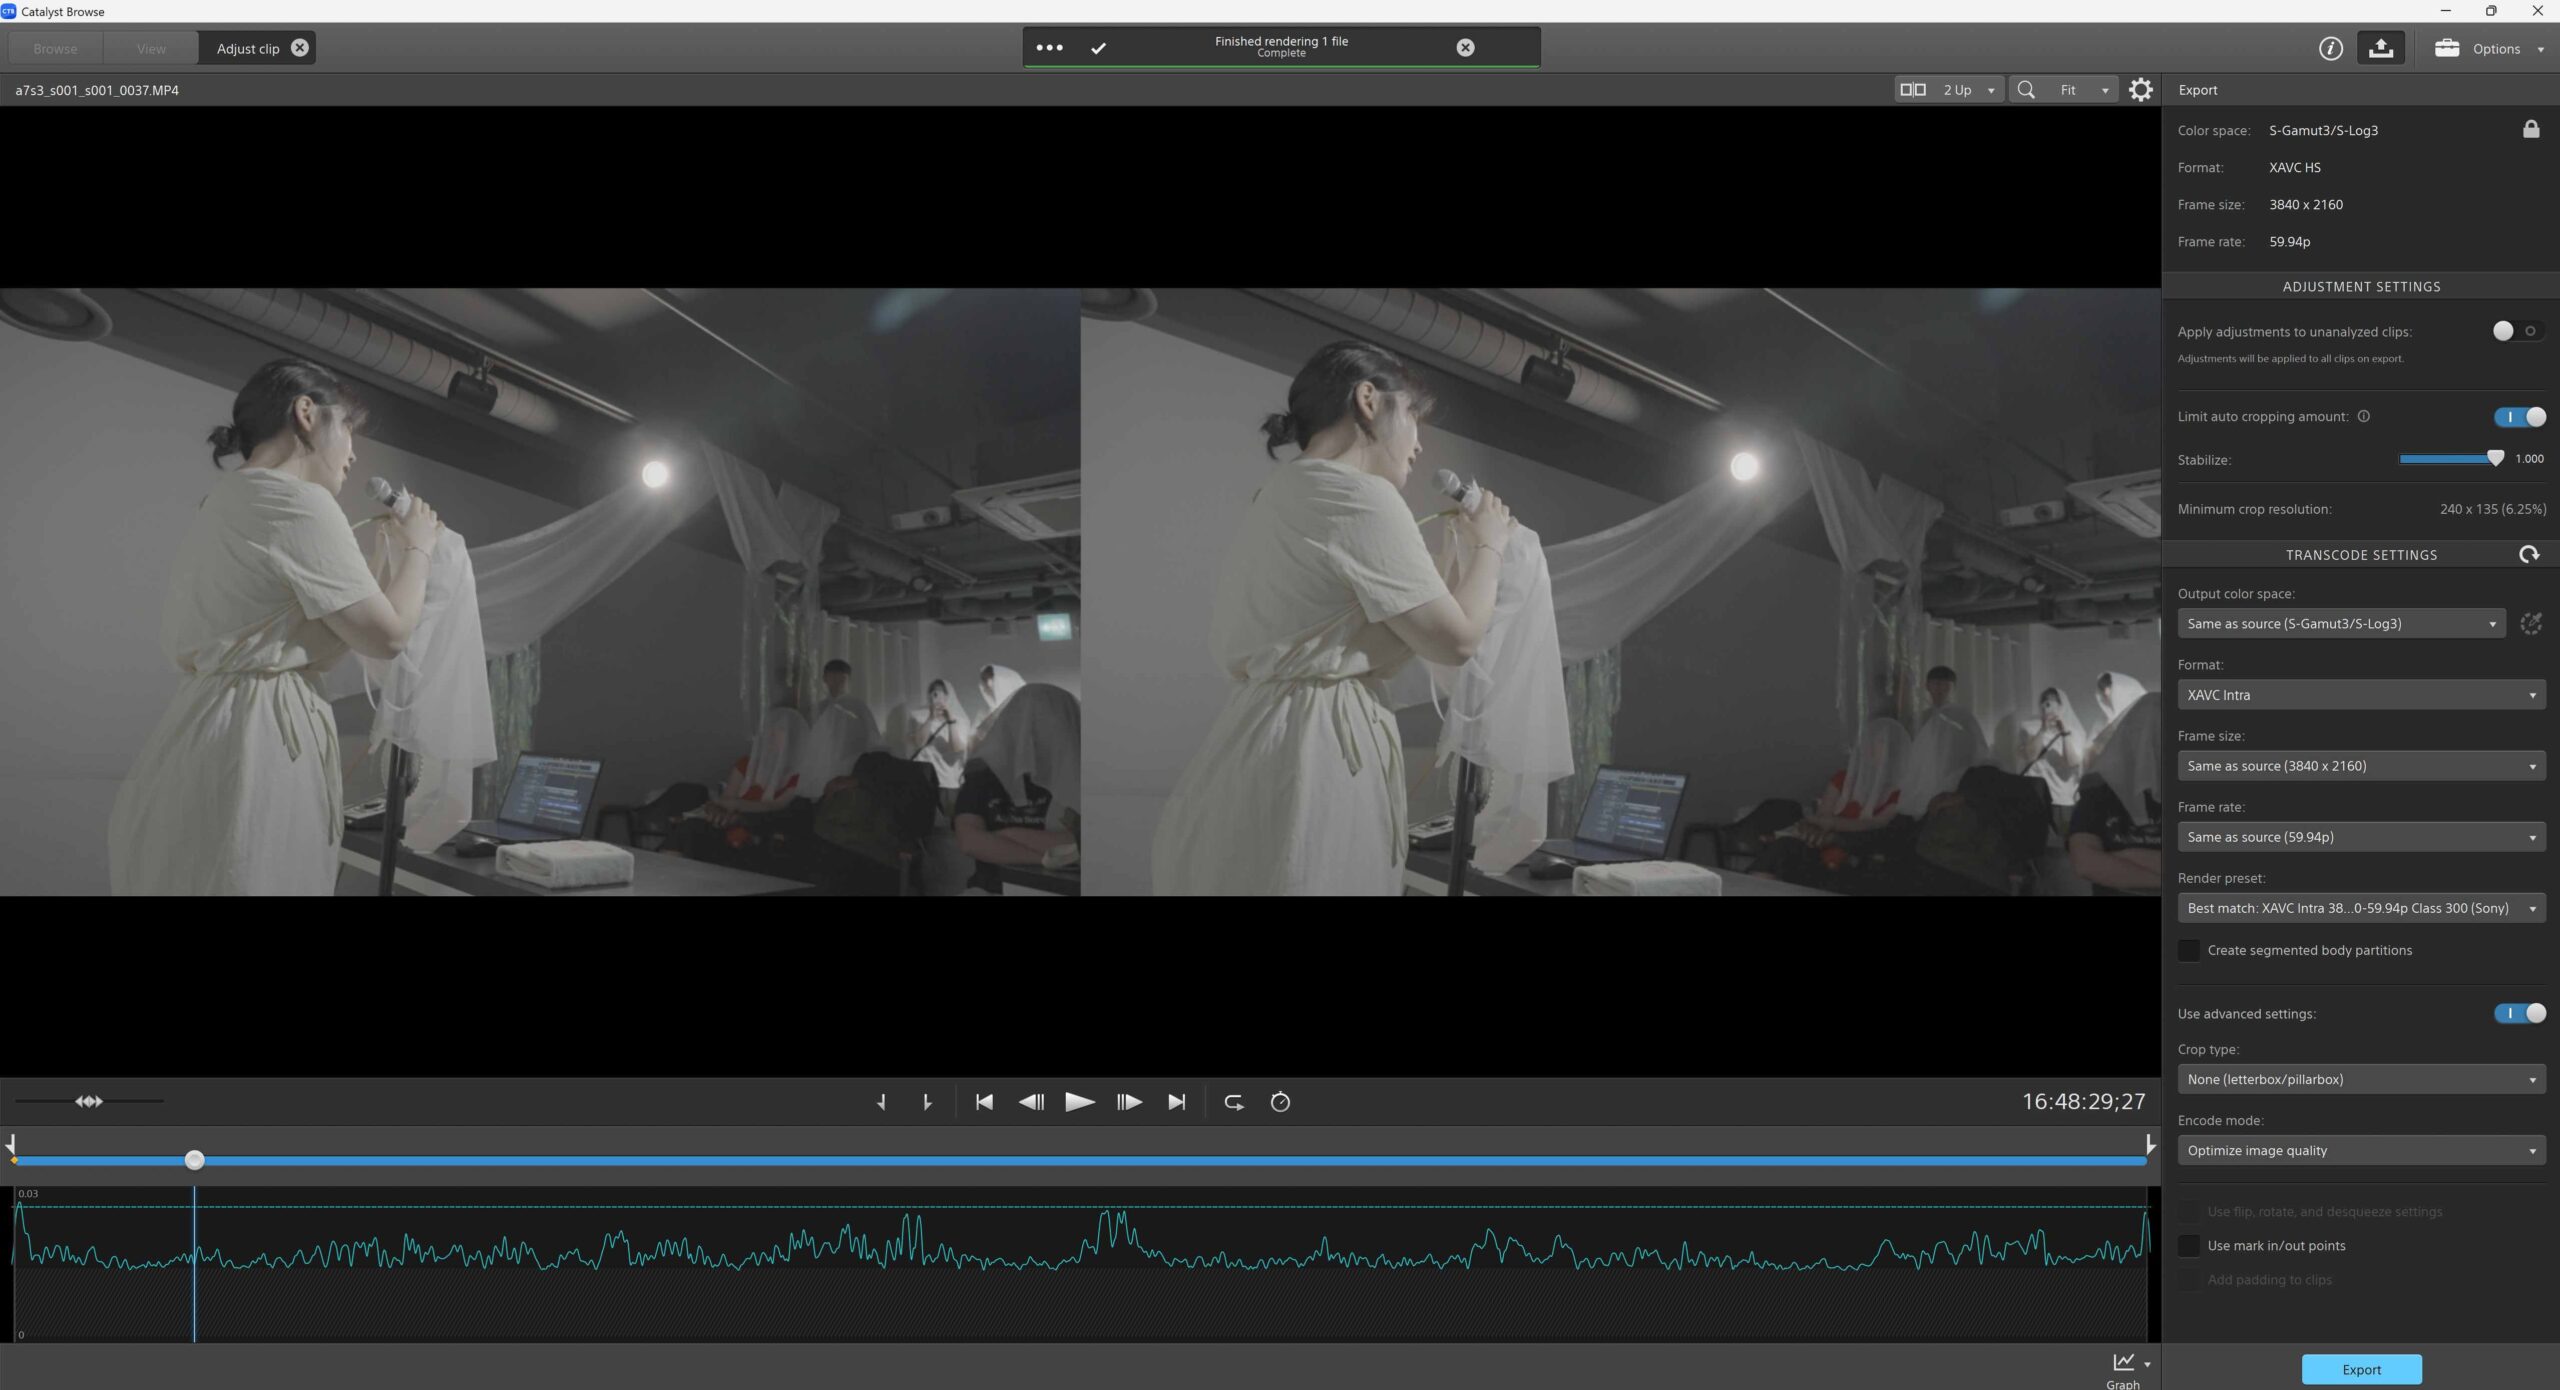Open the render activity ellipsis menu

[1049, 47]
